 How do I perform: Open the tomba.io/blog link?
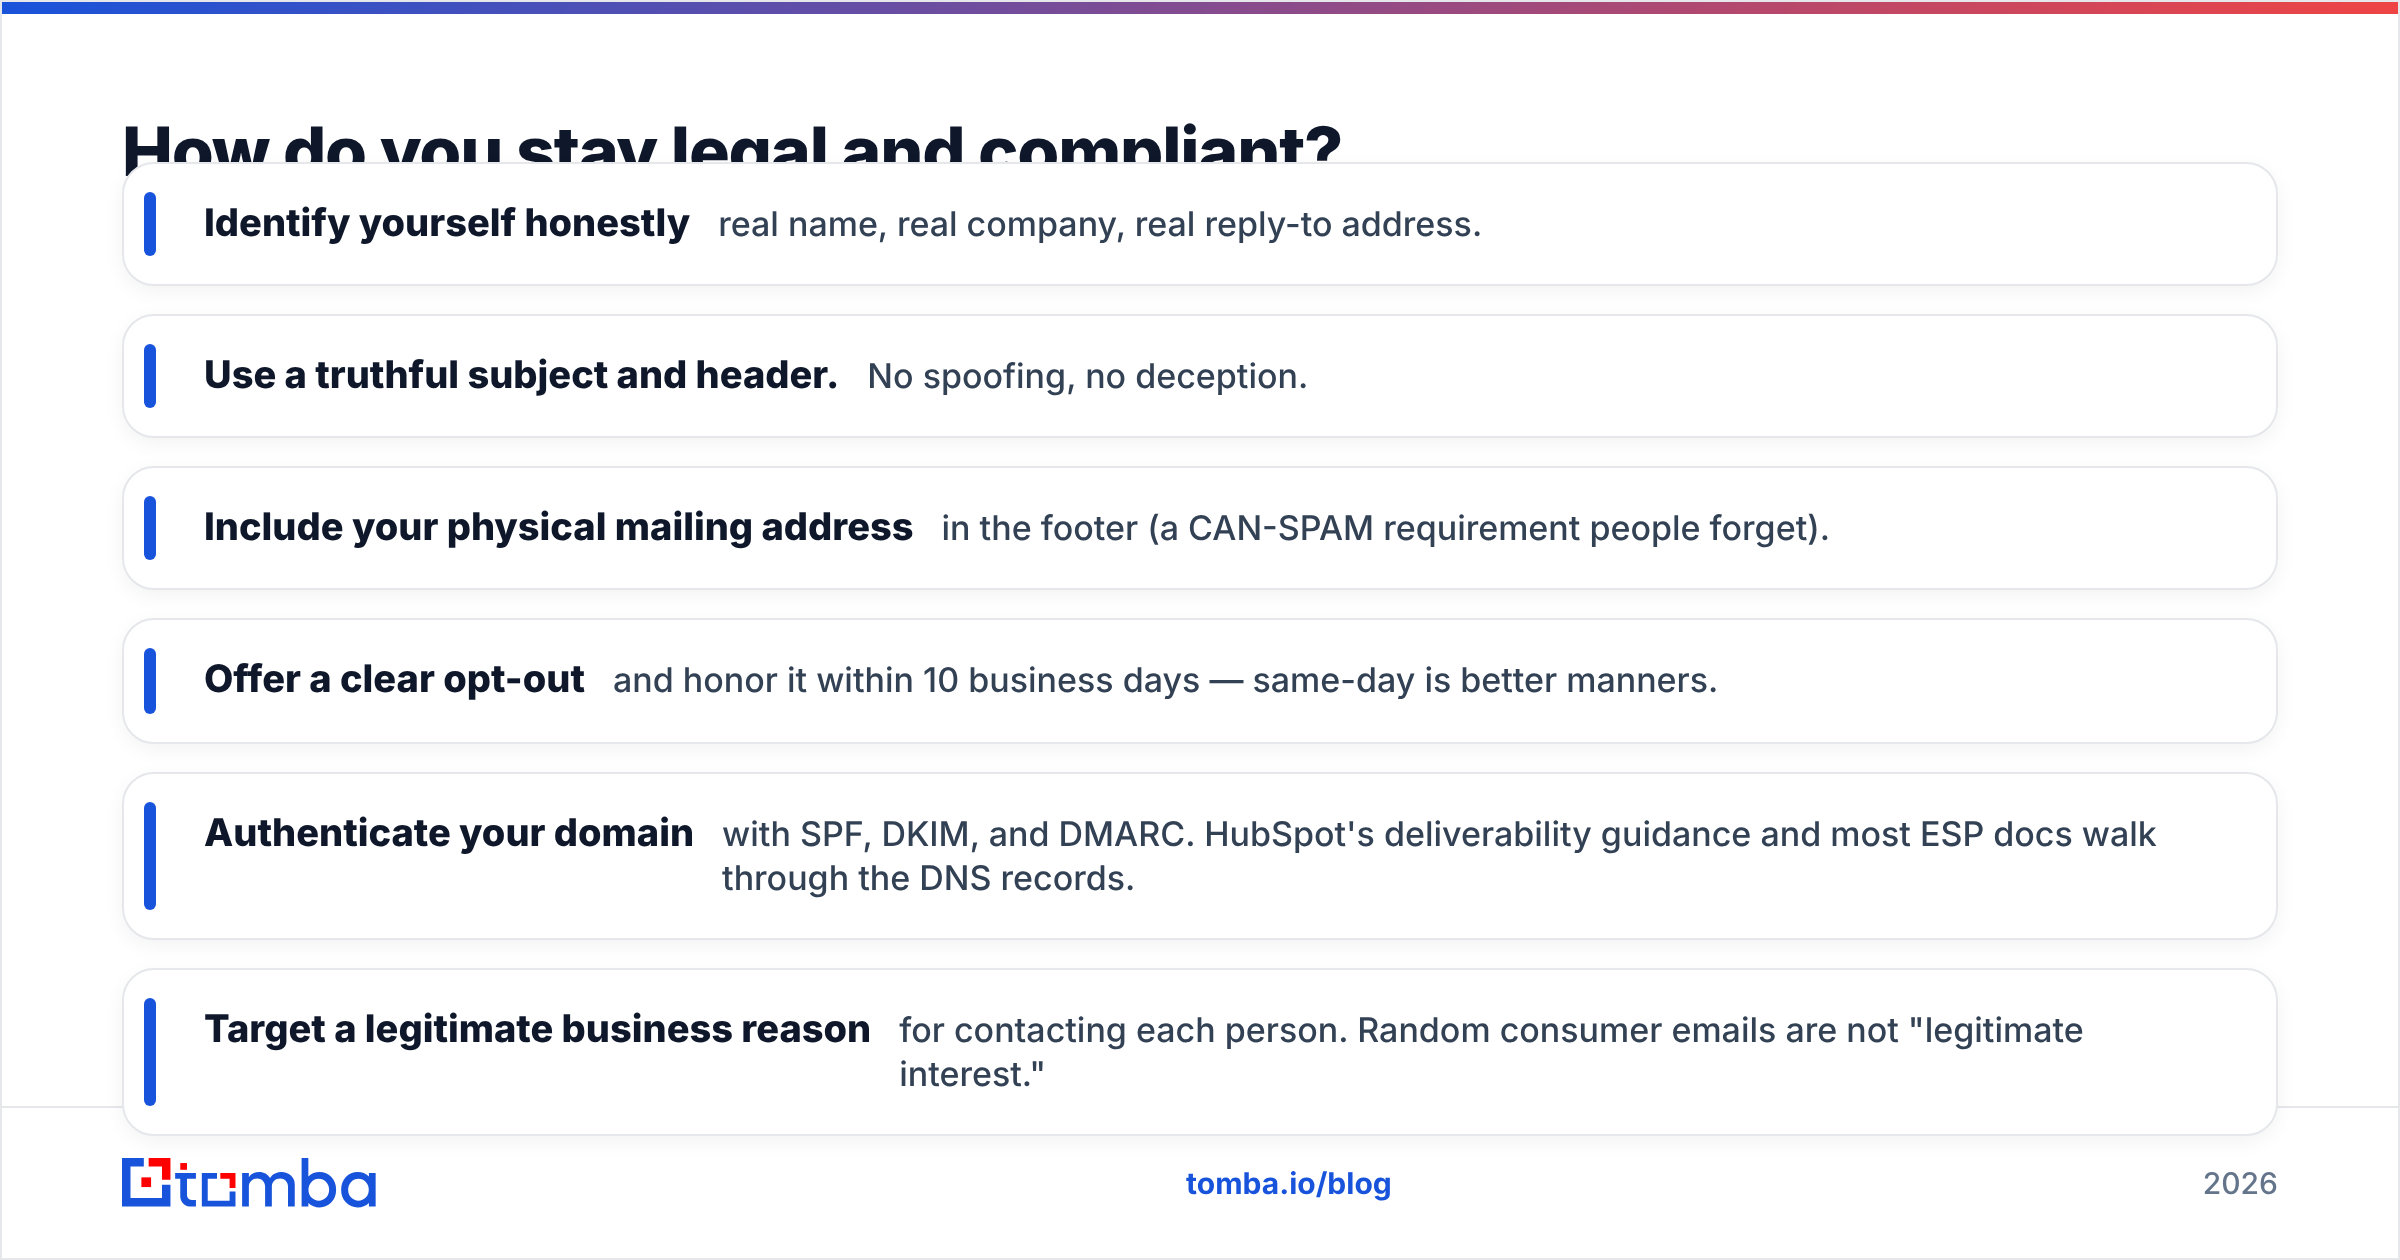[1288, 1184]
